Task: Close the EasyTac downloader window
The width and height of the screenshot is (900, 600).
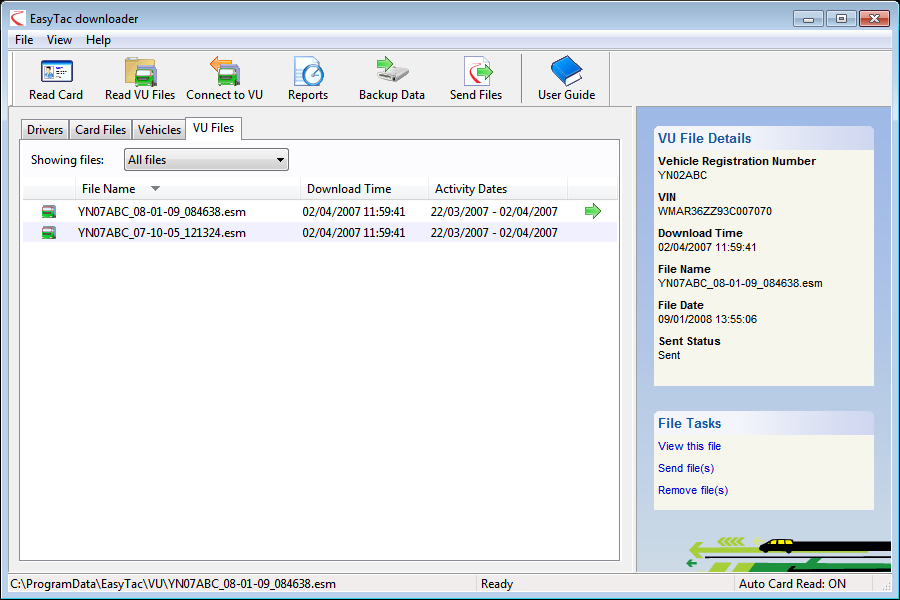Action: [x=874, y=19]
